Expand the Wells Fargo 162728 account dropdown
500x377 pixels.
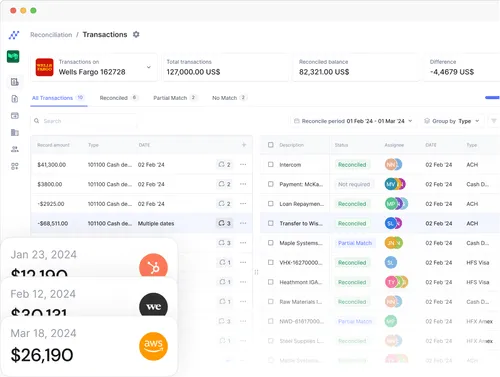coord(149,67)
